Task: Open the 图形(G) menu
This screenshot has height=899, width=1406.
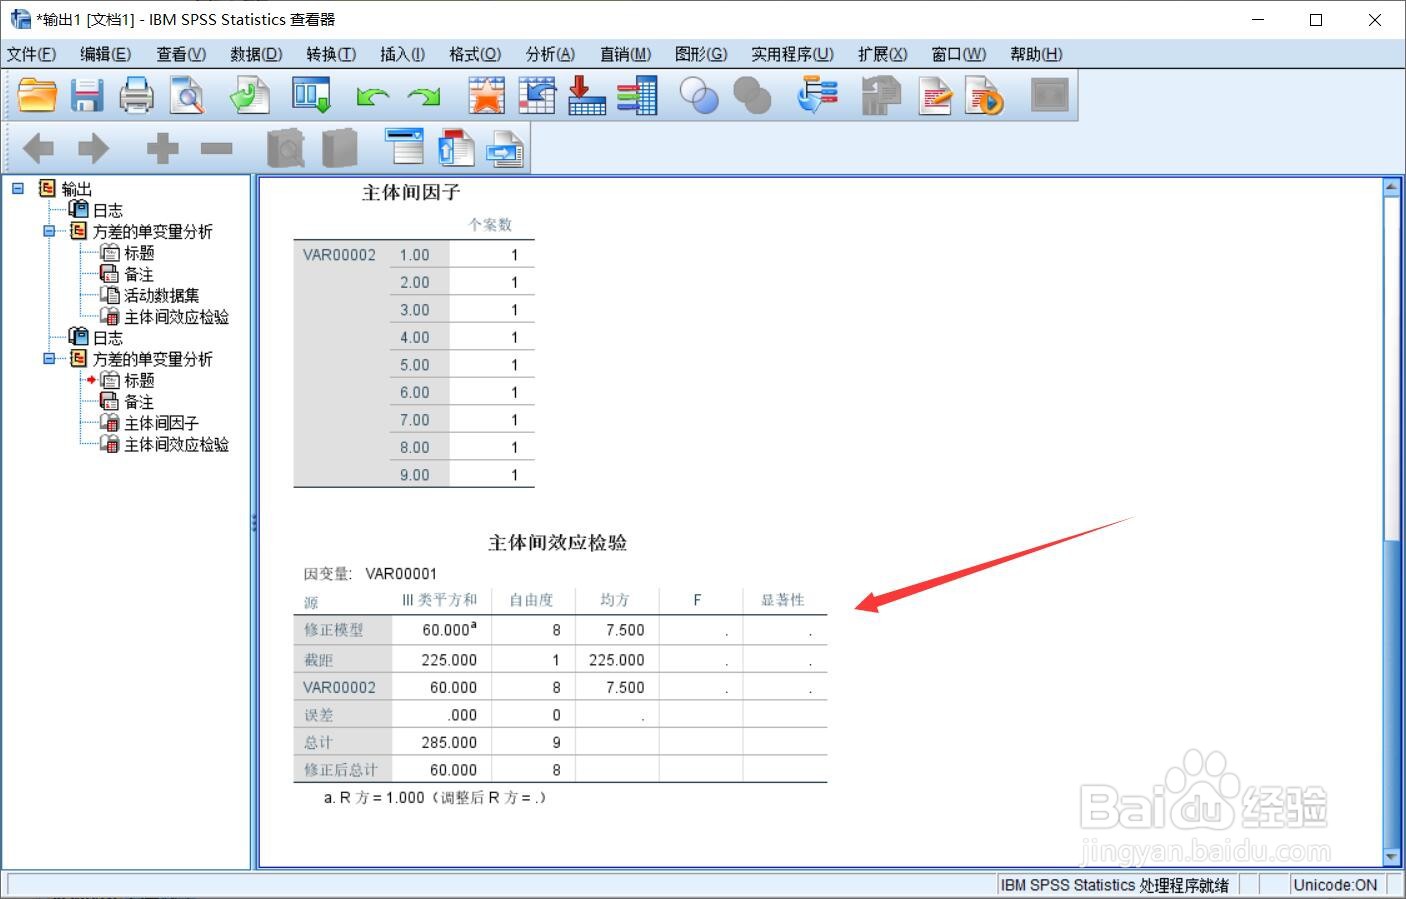Action: (x=701, y=54)
